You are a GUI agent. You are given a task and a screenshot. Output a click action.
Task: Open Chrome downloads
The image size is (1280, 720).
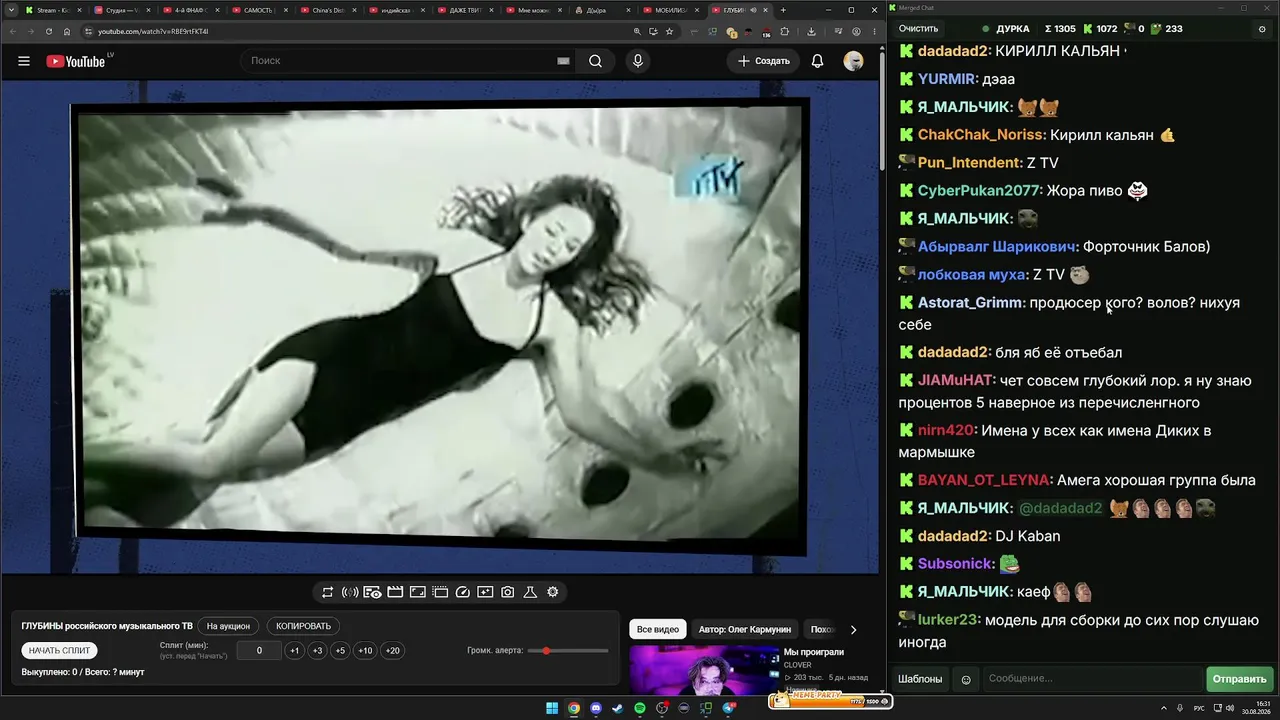811,31
